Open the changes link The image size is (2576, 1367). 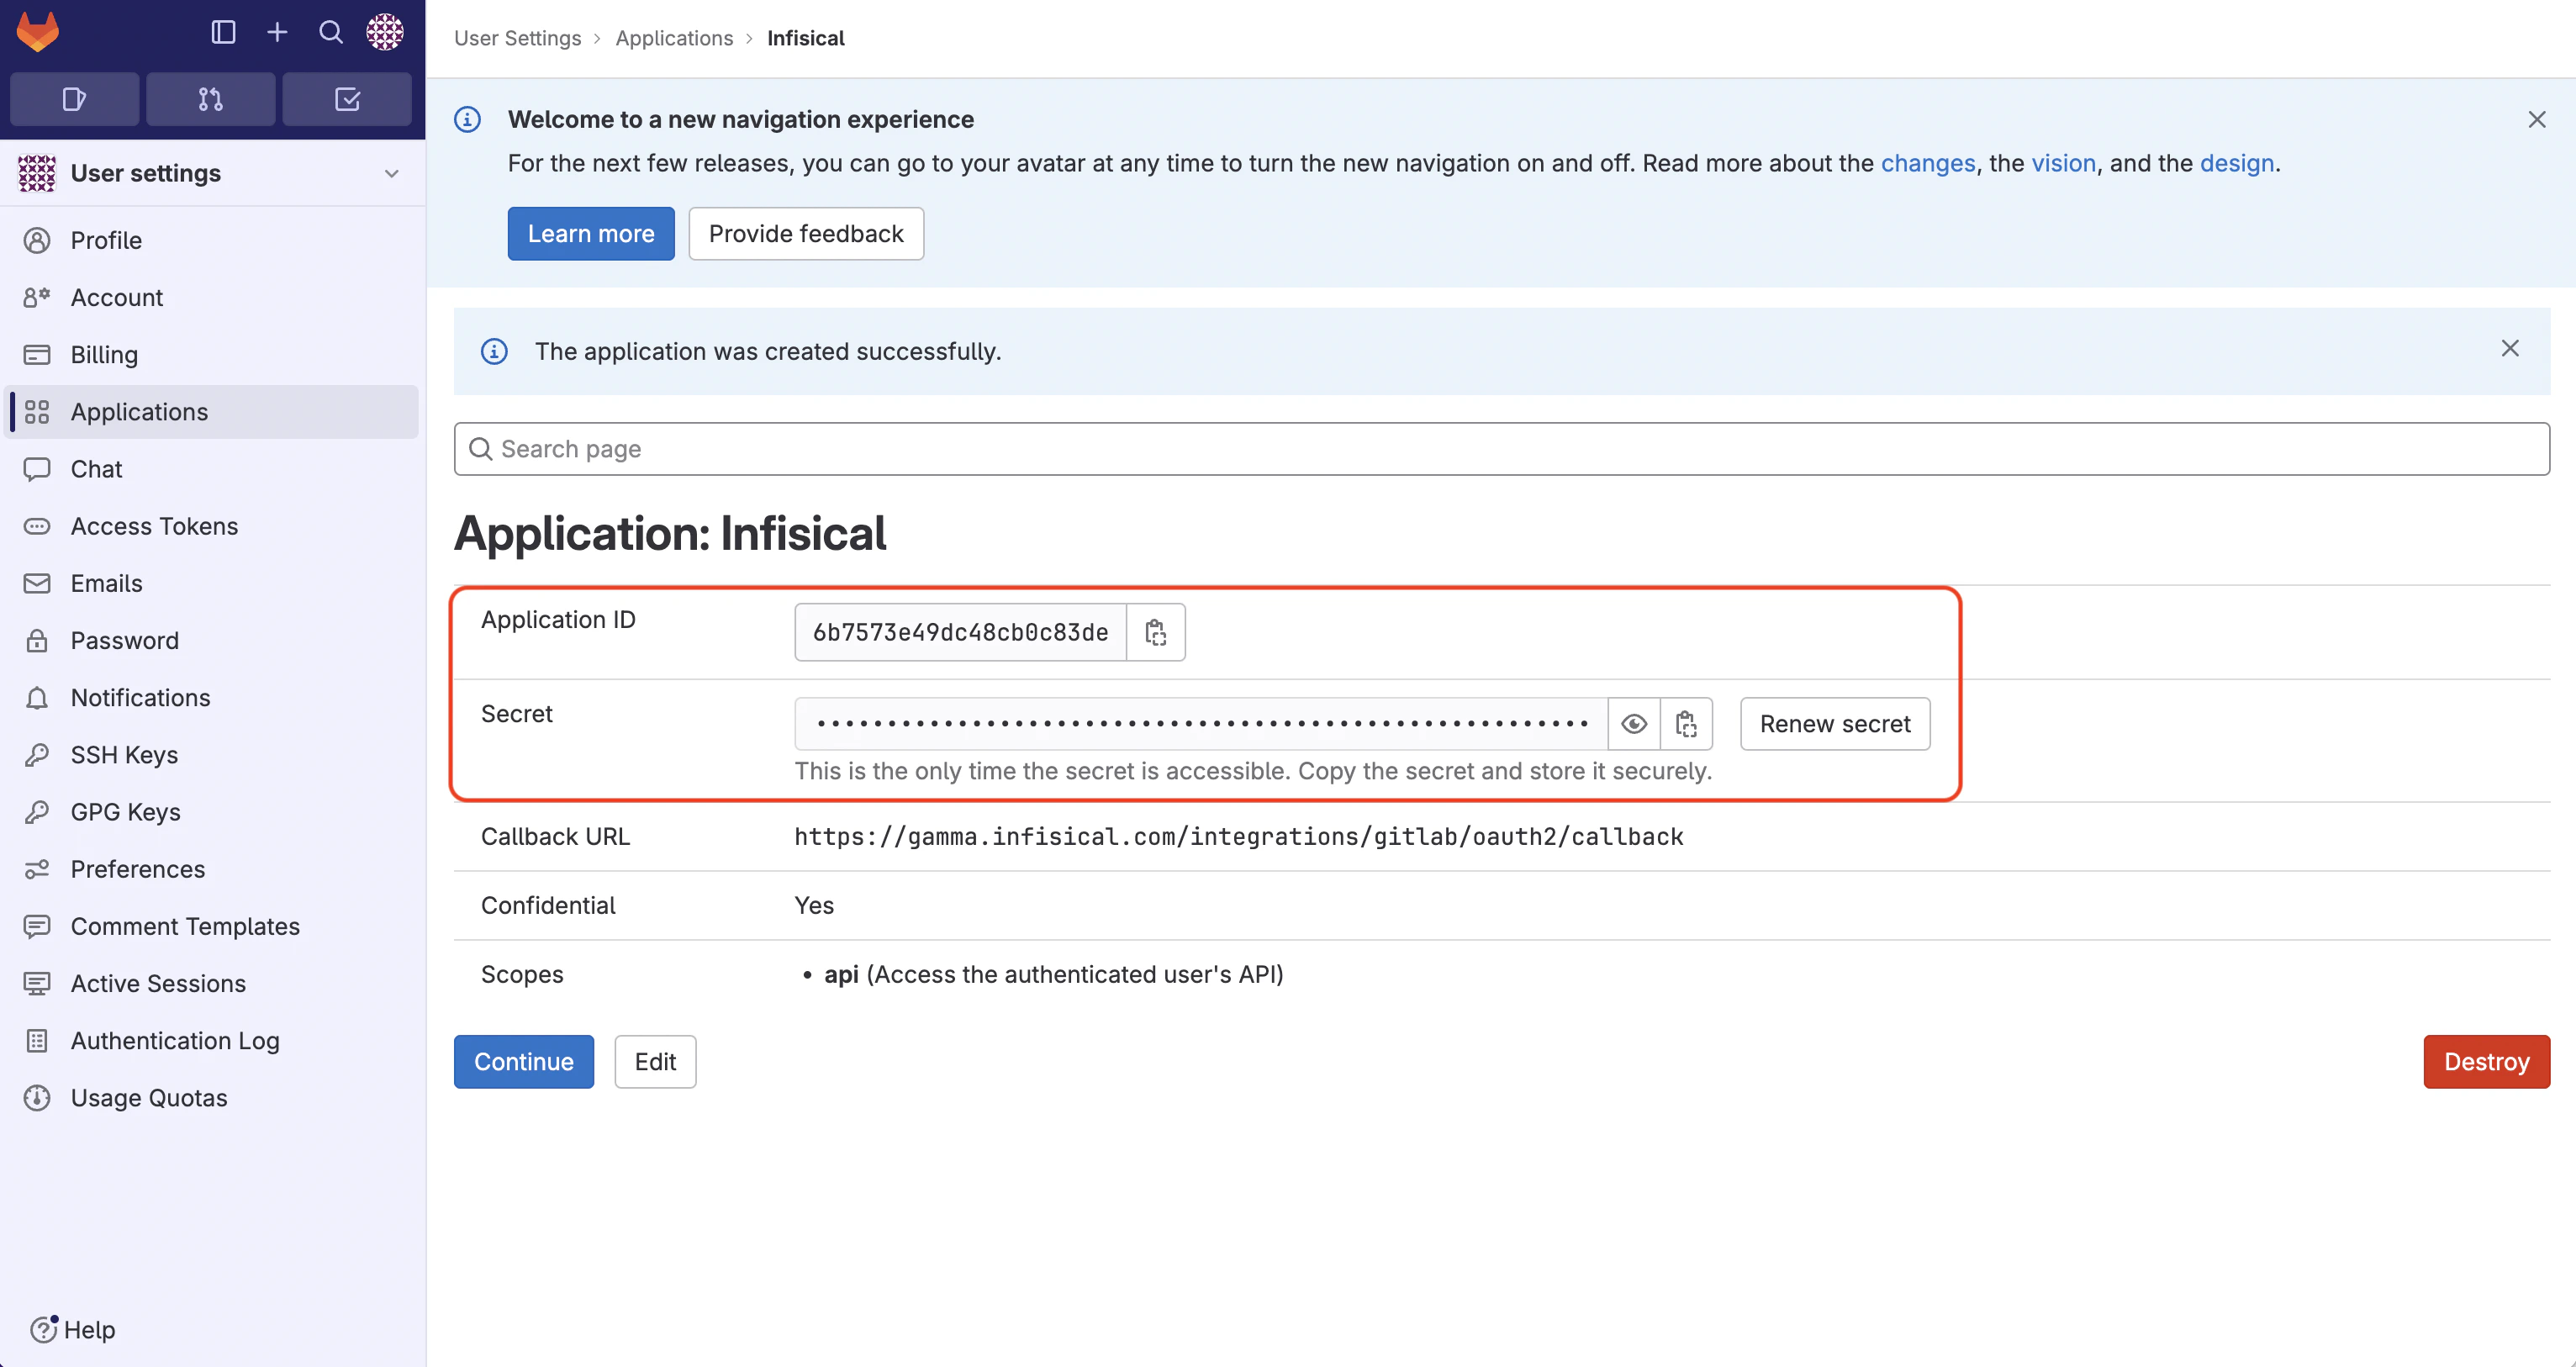(1928, 163)
